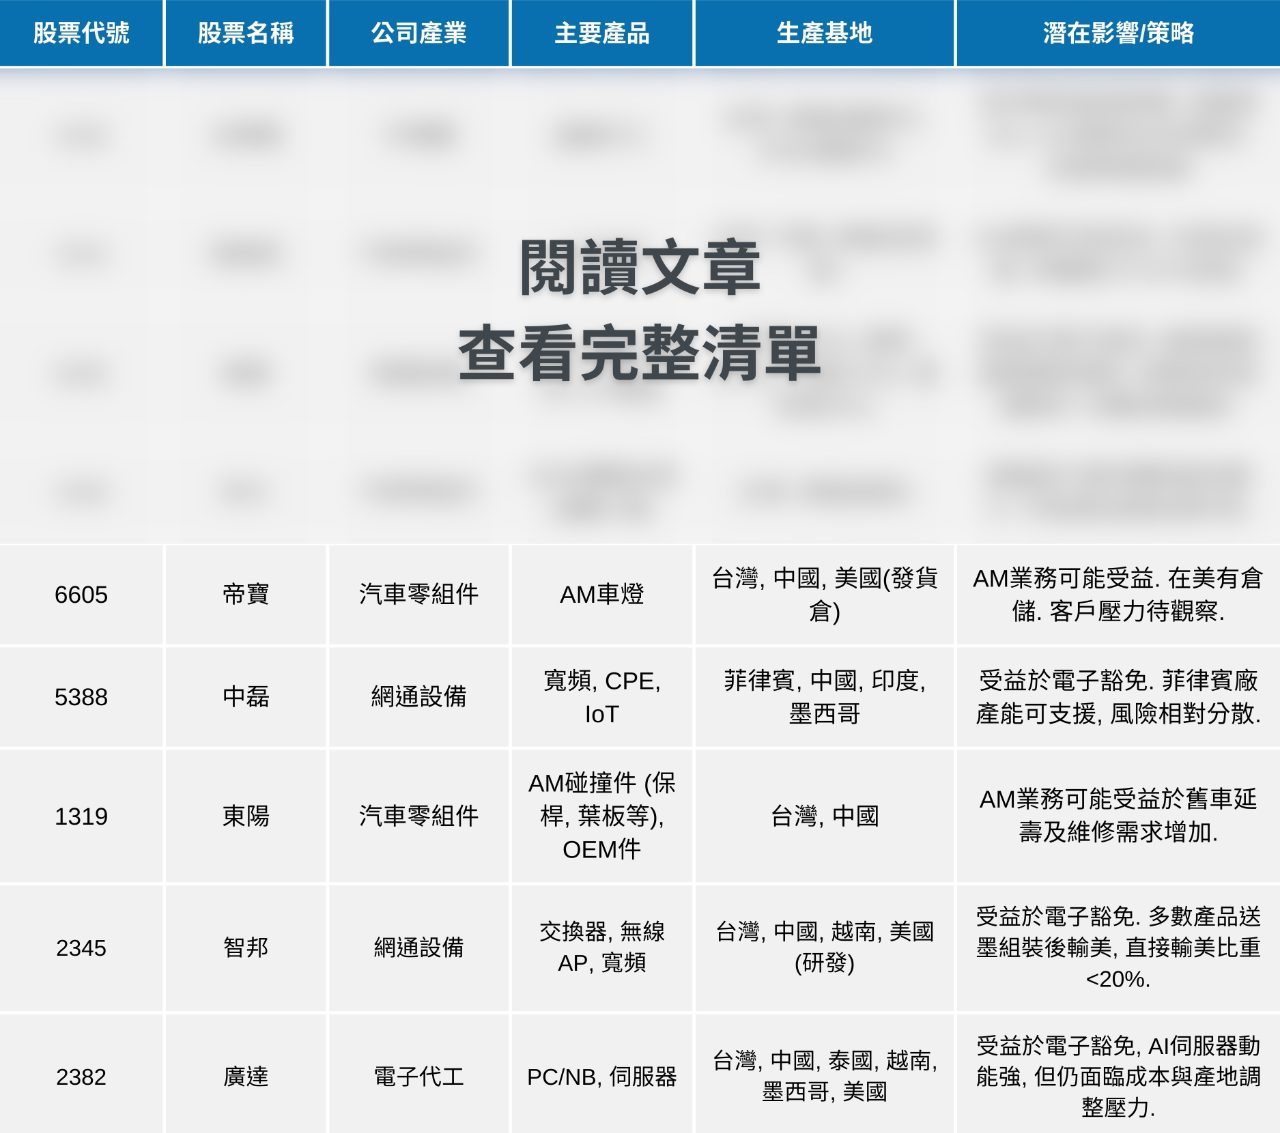Click the 直接輸美比重<20% strategy cell
The height and width of the screenshot is (1133, 1280).
pos(1118,947)
